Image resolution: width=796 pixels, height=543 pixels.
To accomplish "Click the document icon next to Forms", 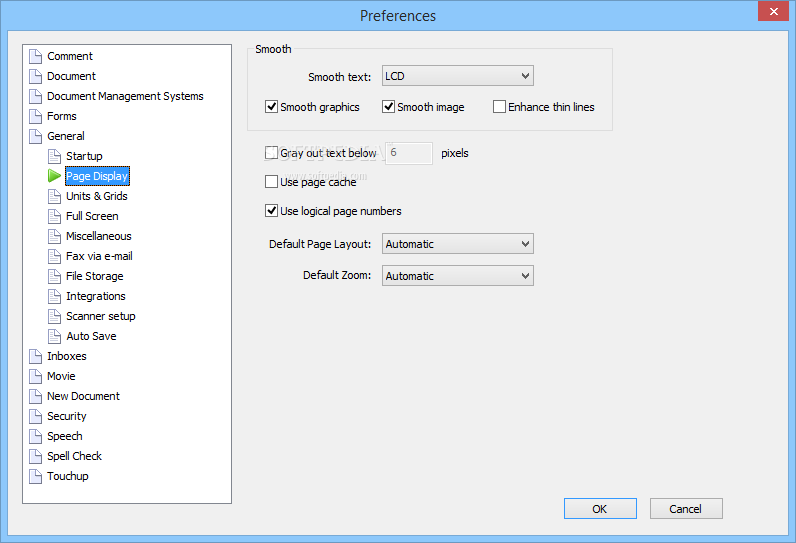I will coord(36,116).
